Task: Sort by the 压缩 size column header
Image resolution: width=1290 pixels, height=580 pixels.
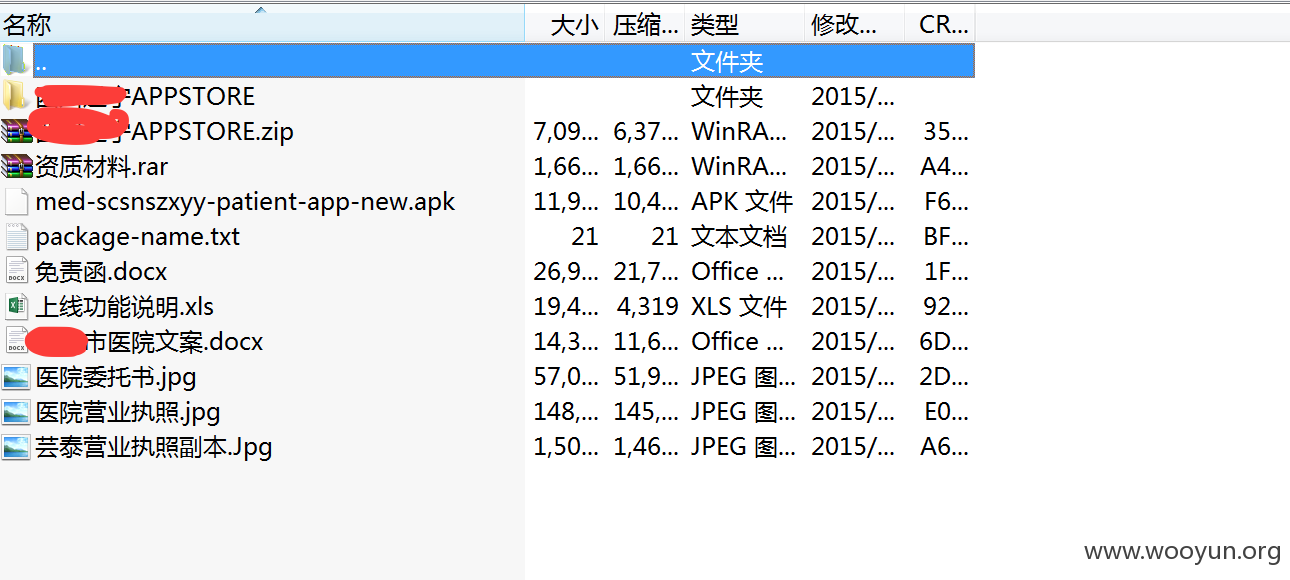Action: pos(645,25)
